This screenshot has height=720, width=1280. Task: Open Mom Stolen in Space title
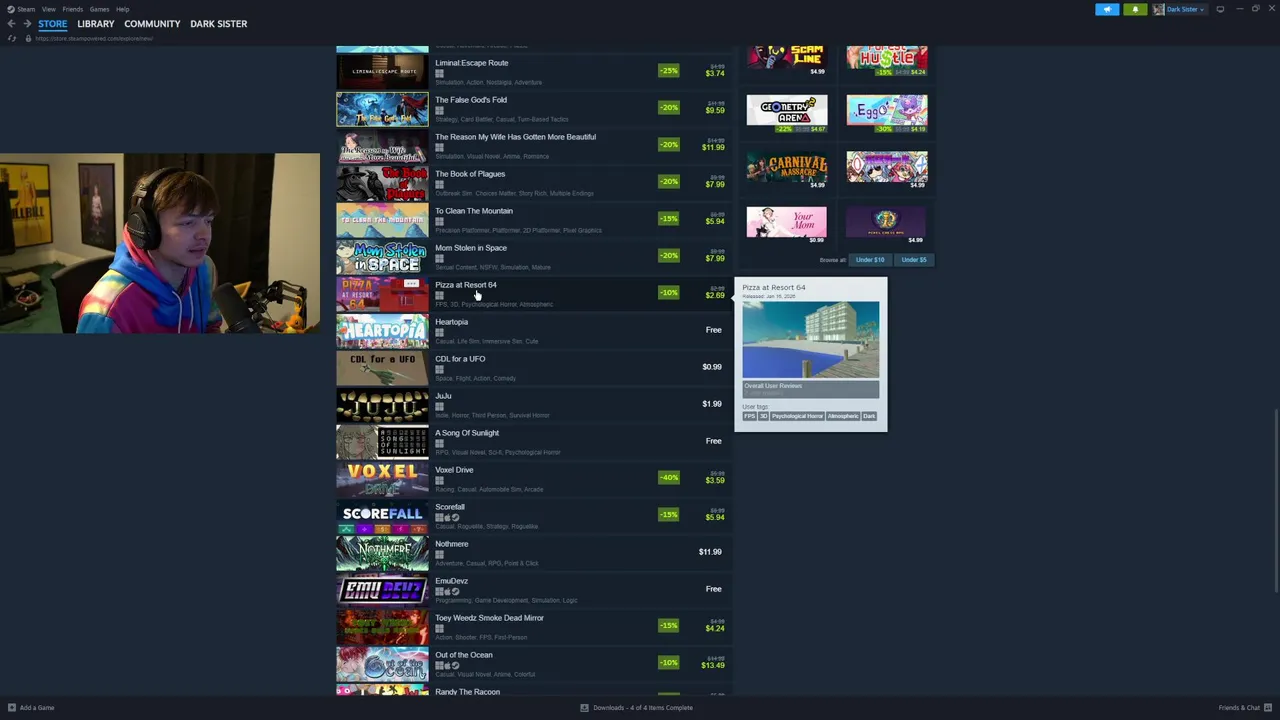click(x=471, y=248)
